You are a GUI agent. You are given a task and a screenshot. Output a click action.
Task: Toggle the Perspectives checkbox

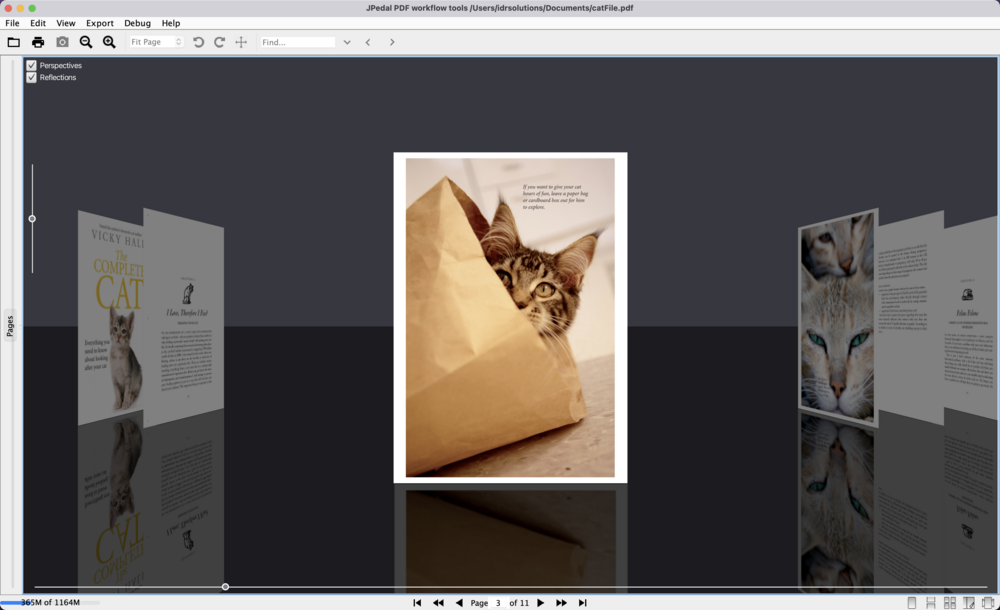31,64
